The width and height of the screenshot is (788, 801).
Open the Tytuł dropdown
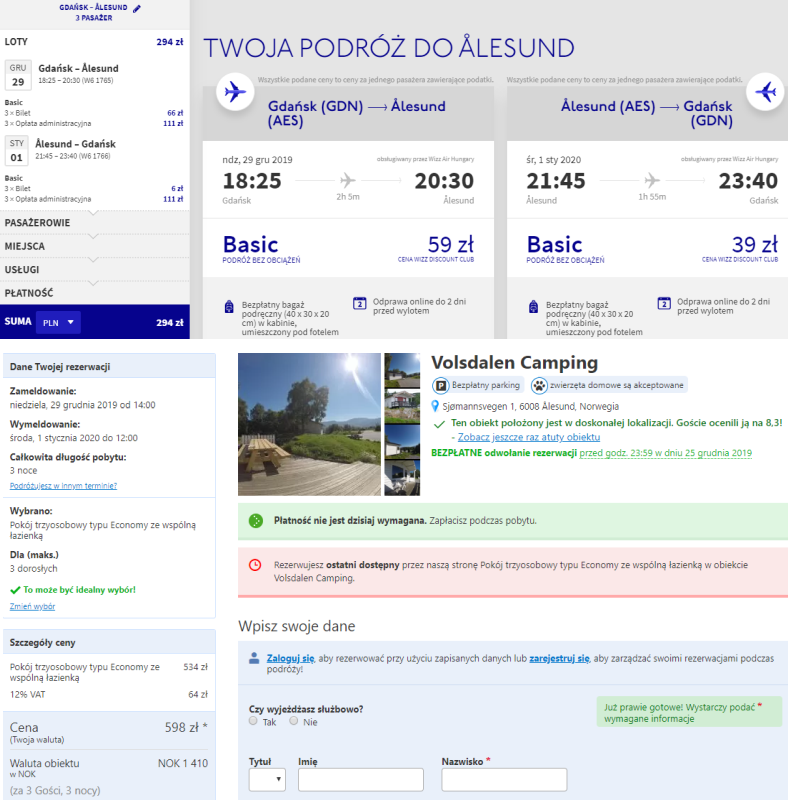(266, 780)
